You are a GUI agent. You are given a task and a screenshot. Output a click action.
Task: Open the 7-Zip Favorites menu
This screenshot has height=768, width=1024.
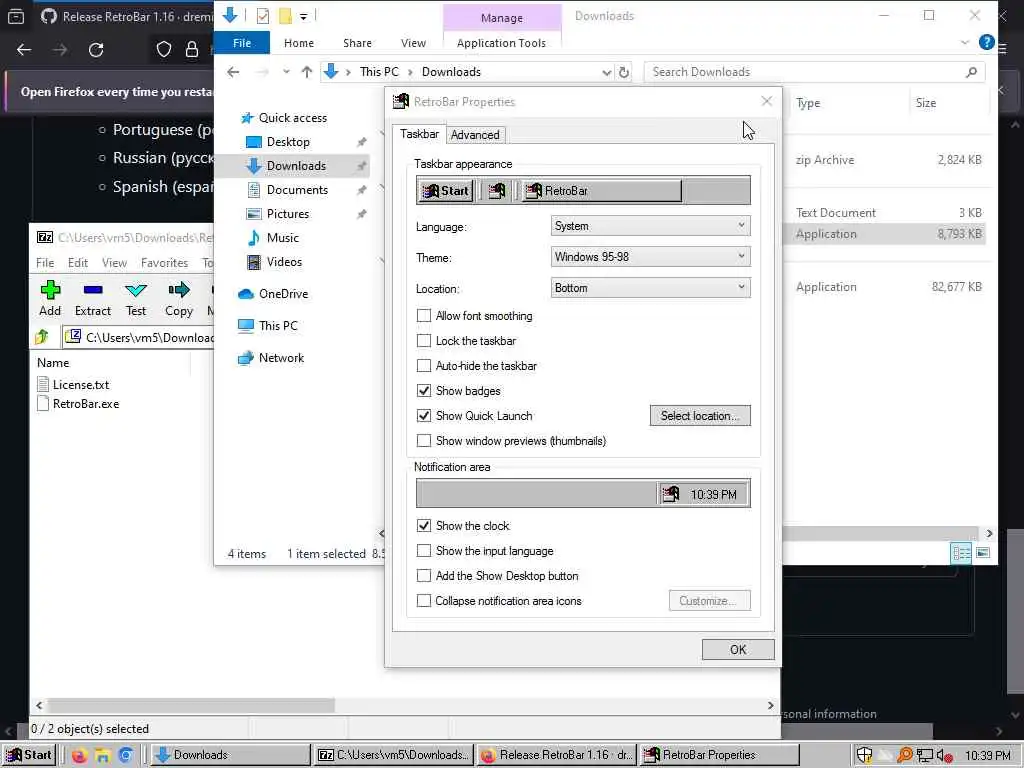point(164,263)
